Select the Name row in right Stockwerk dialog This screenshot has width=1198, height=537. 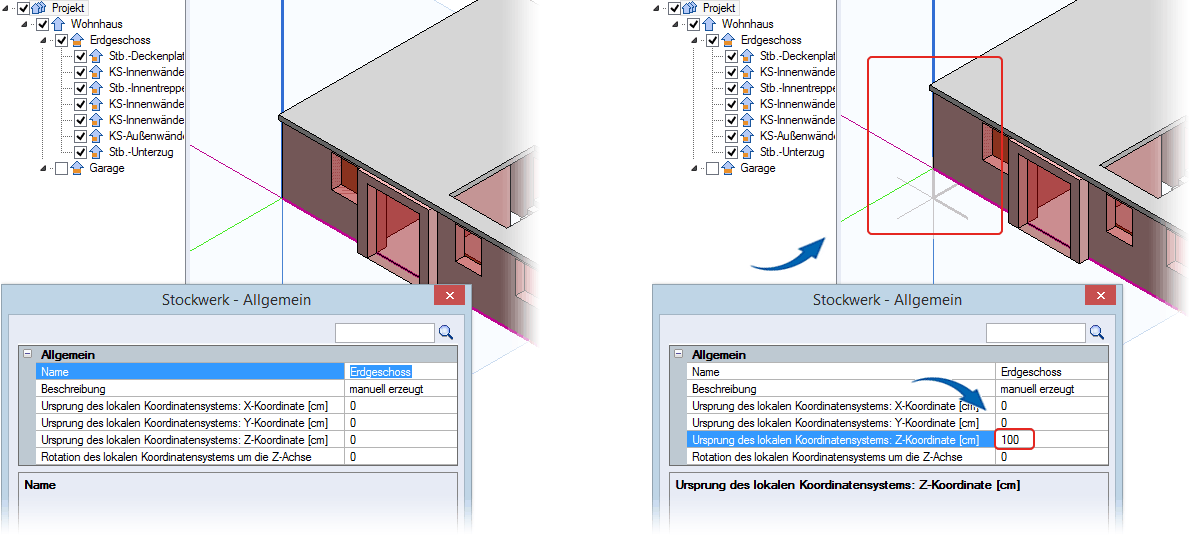click(898, 372)
